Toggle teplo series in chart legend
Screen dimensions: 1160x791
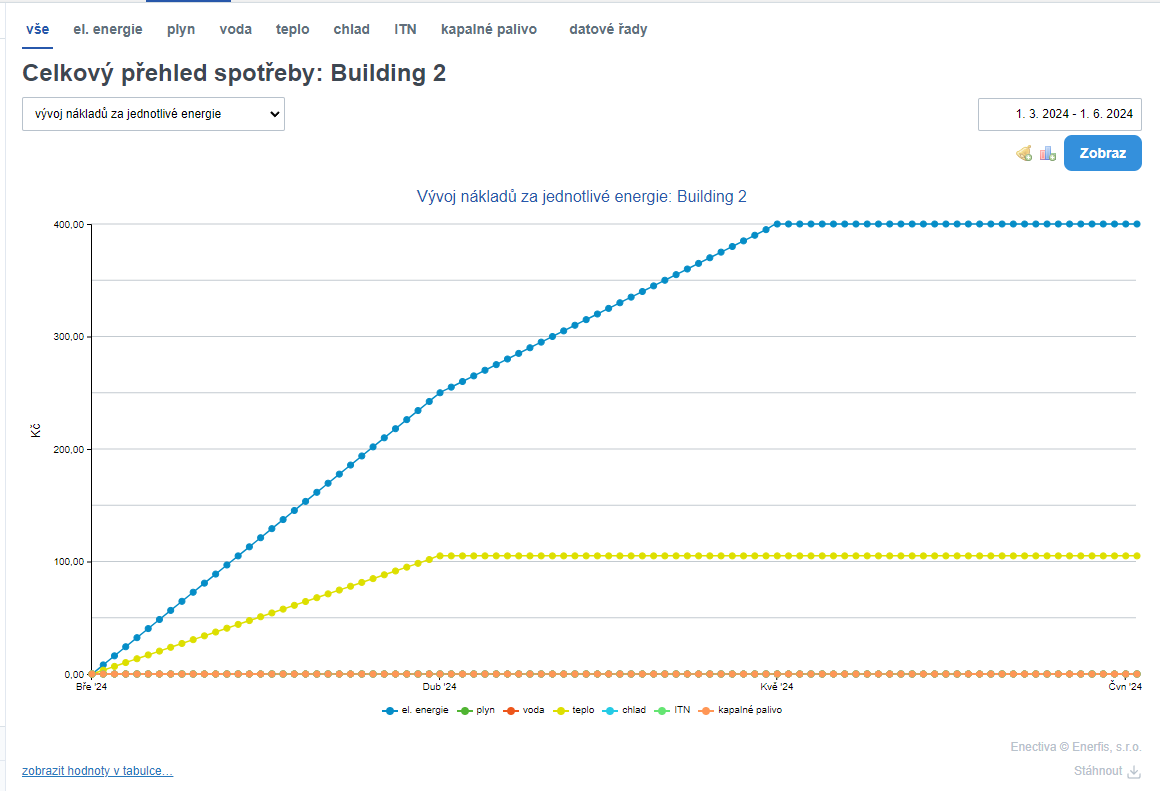click(x=574, y=710)
